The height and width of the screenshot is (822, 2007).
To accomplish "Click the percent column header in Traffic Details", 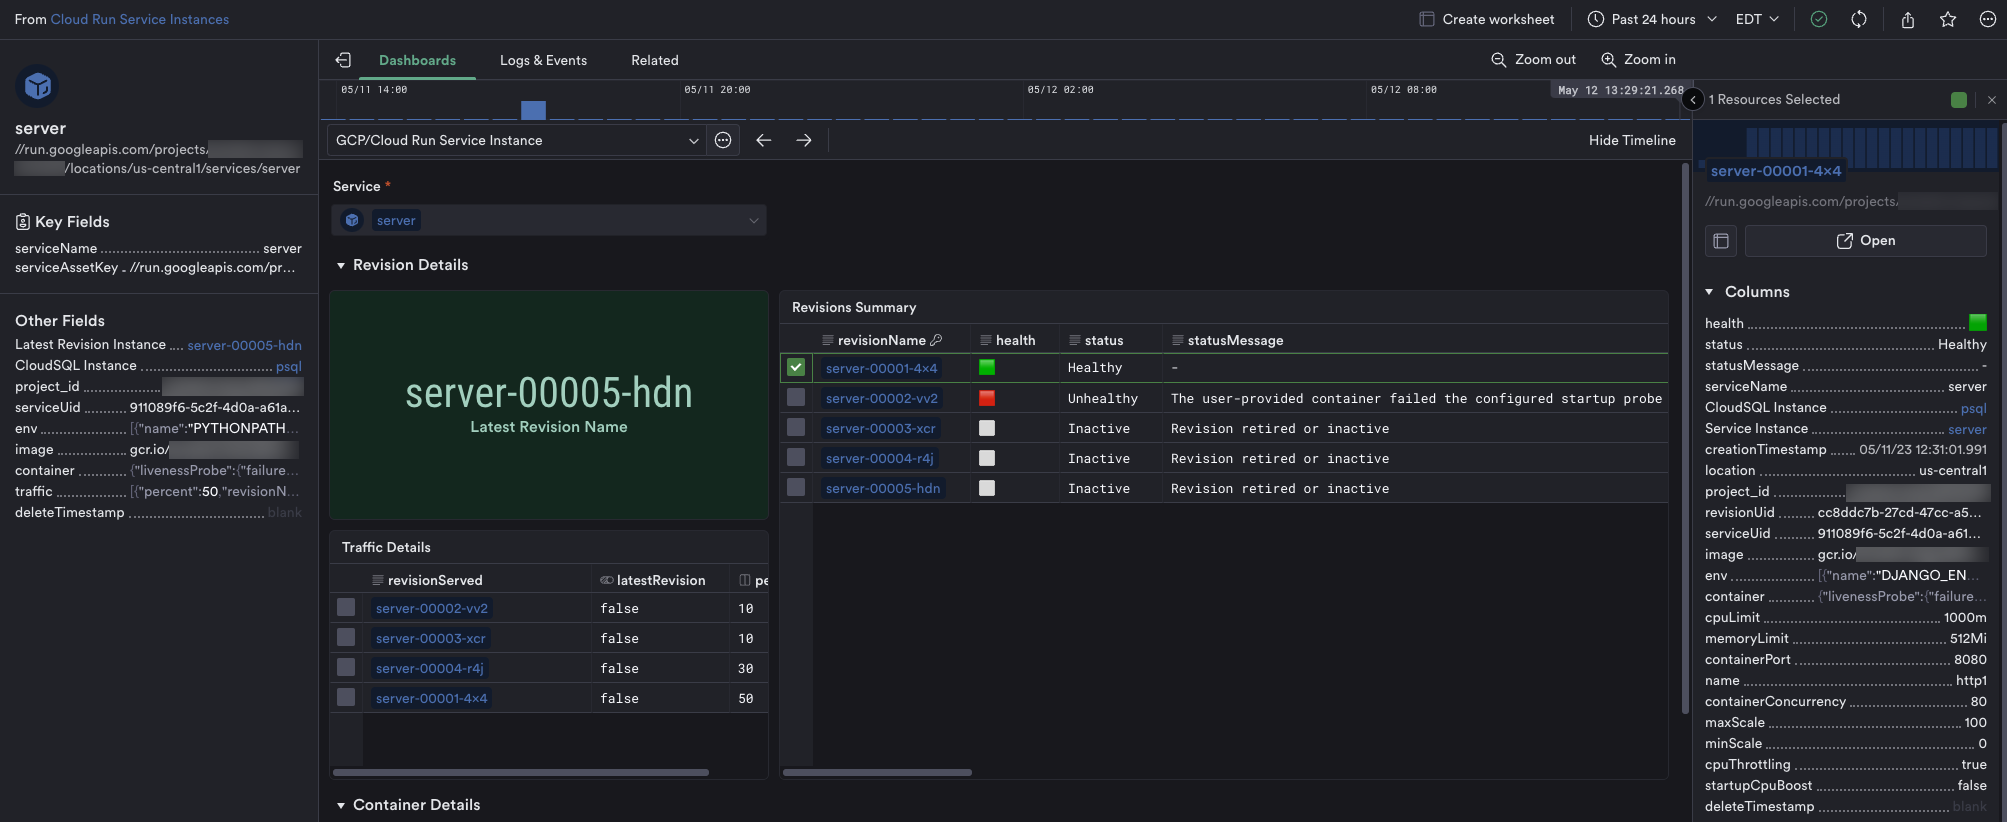I will tap(754, 580).
